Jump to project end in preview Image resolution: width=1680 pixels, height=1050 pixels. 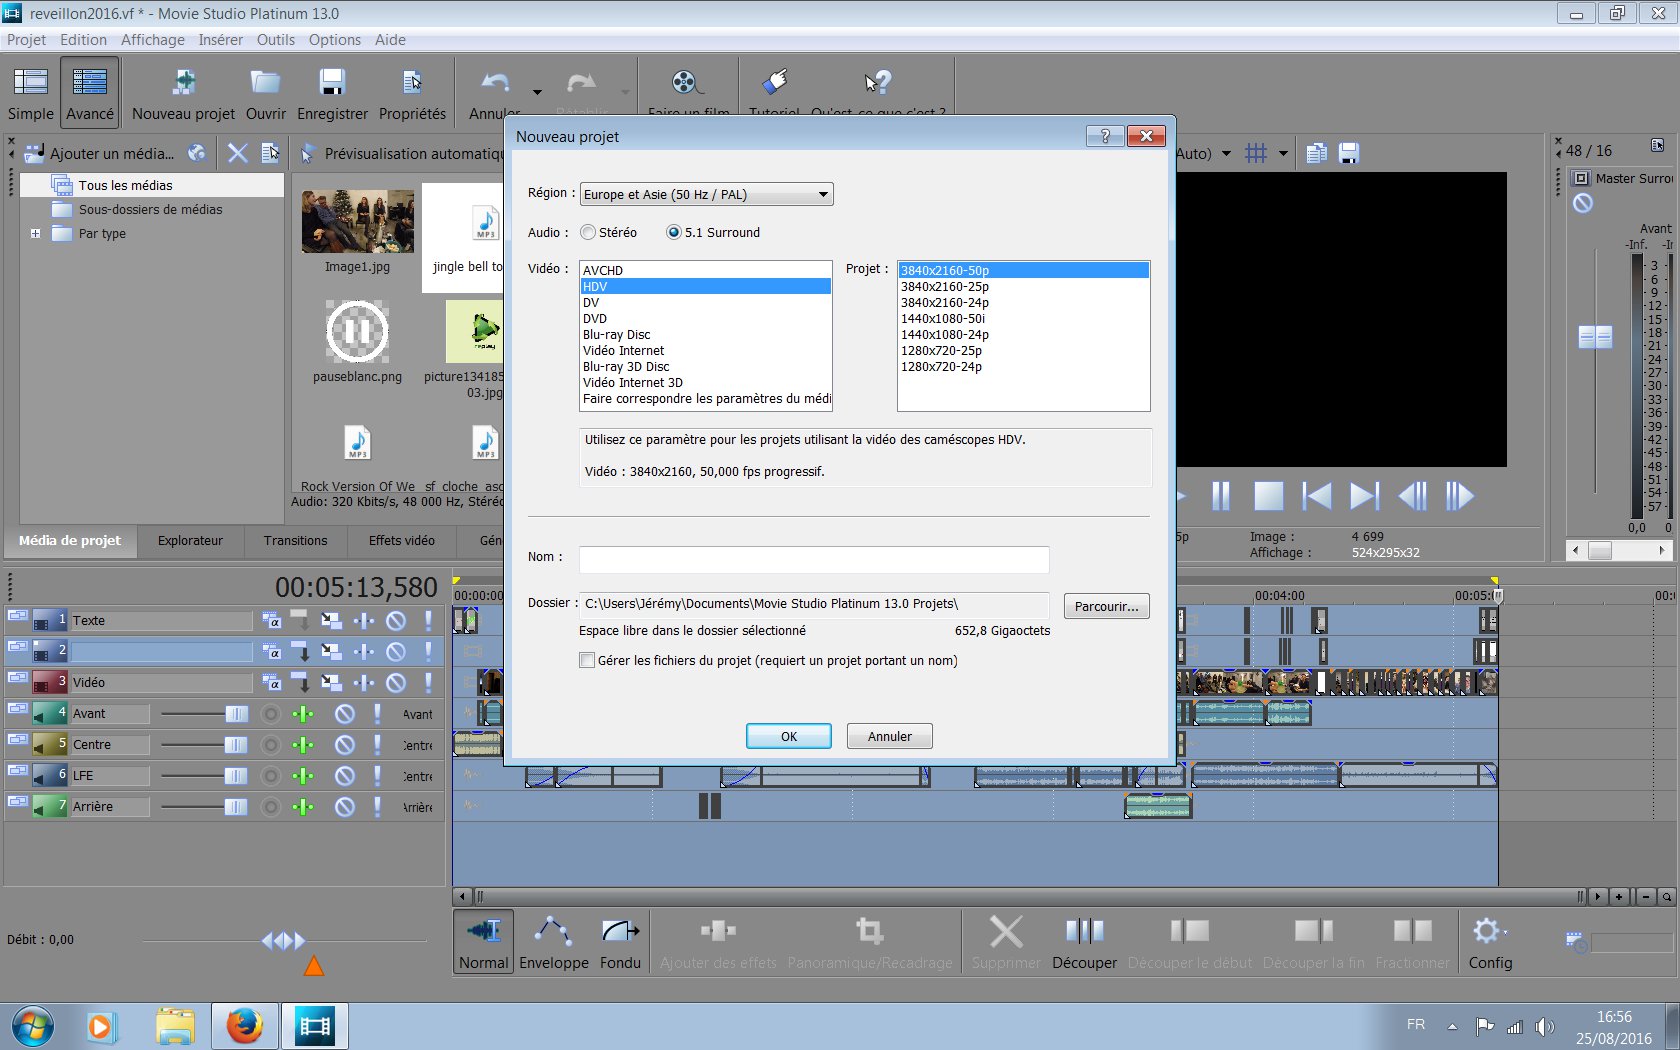[x=1364, y=496]
